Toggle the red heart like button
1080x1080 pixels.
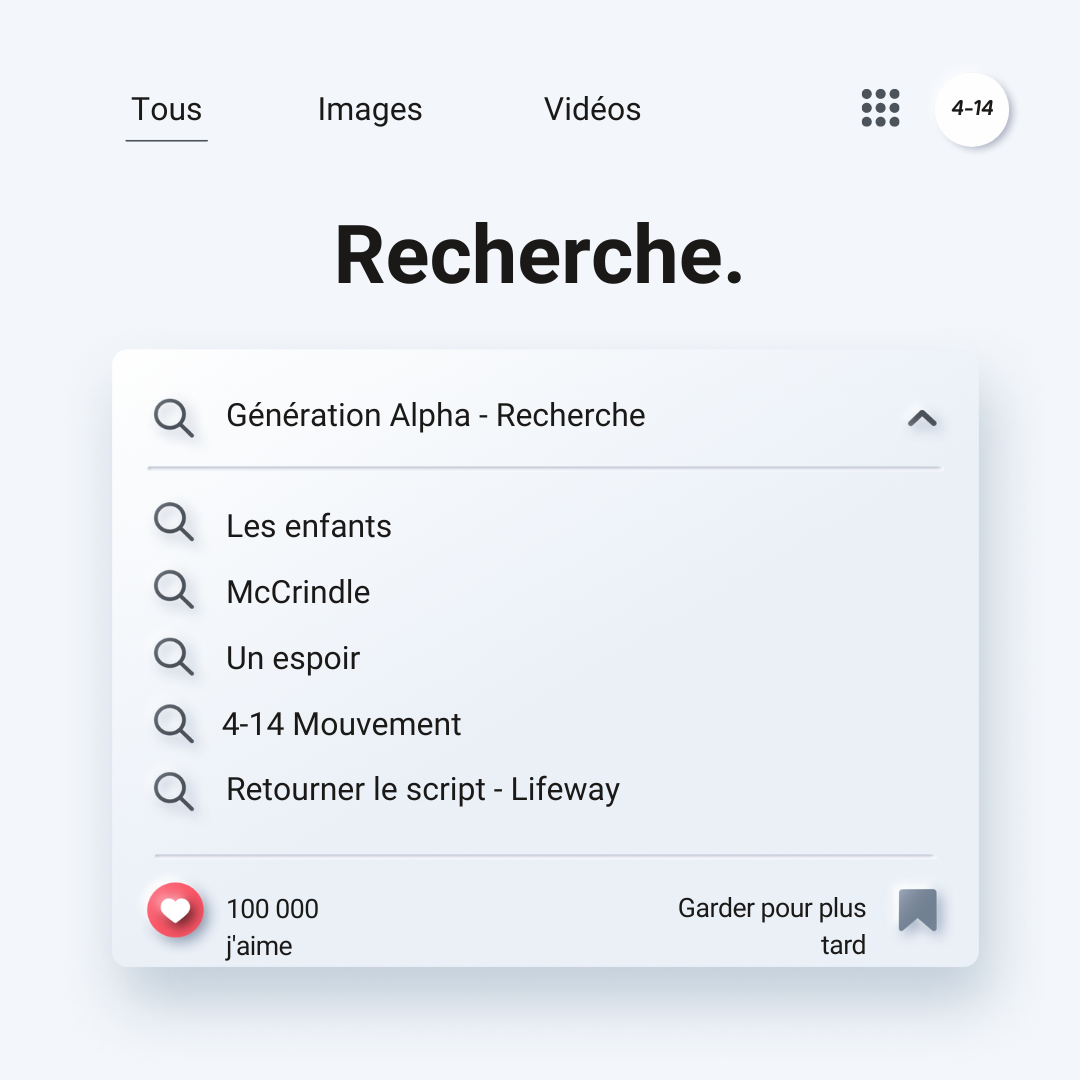coord(175,910)
